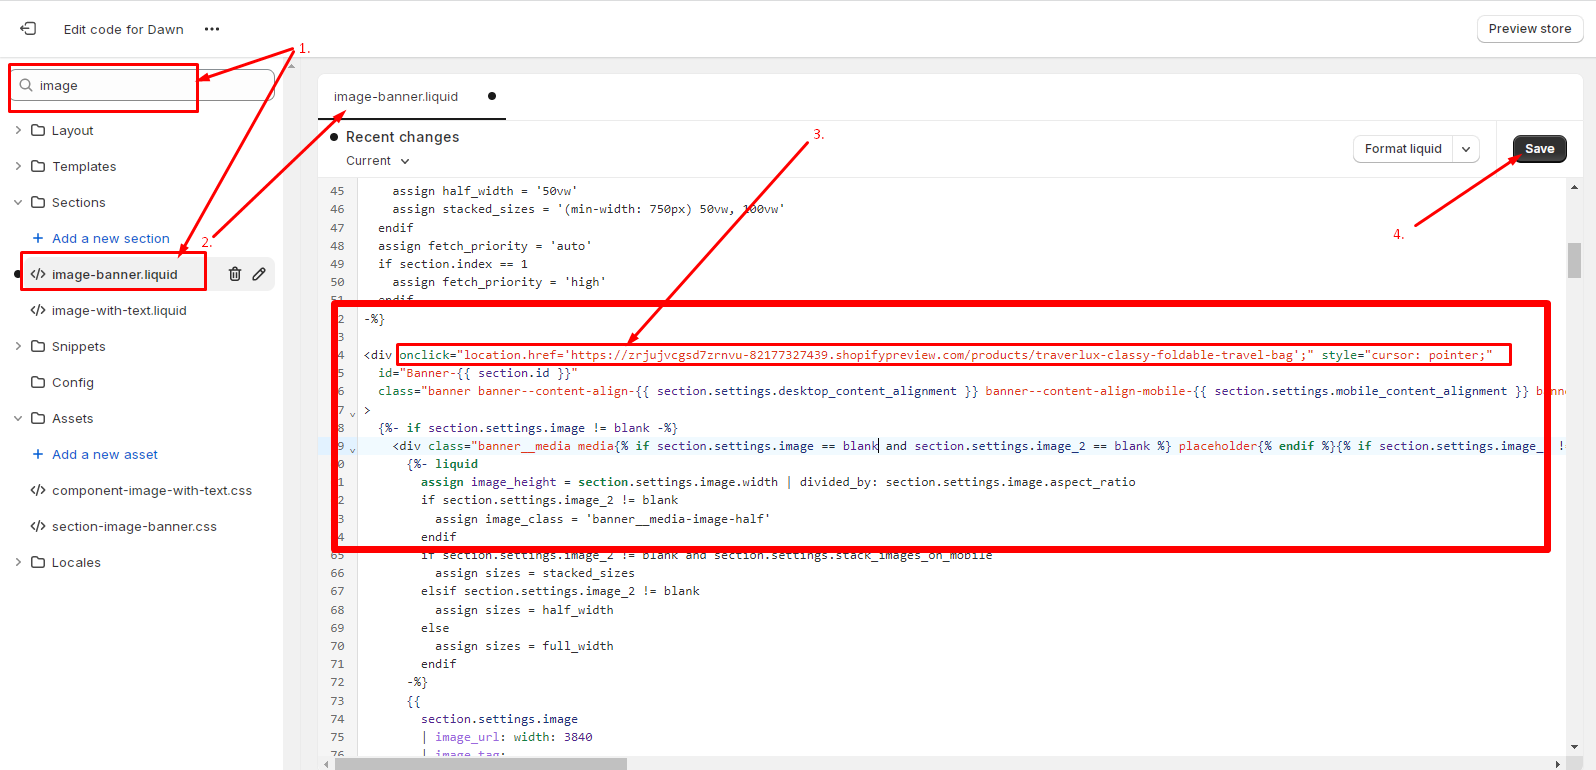Click code line 'image_url: width: 3840'

coord(513,738)
